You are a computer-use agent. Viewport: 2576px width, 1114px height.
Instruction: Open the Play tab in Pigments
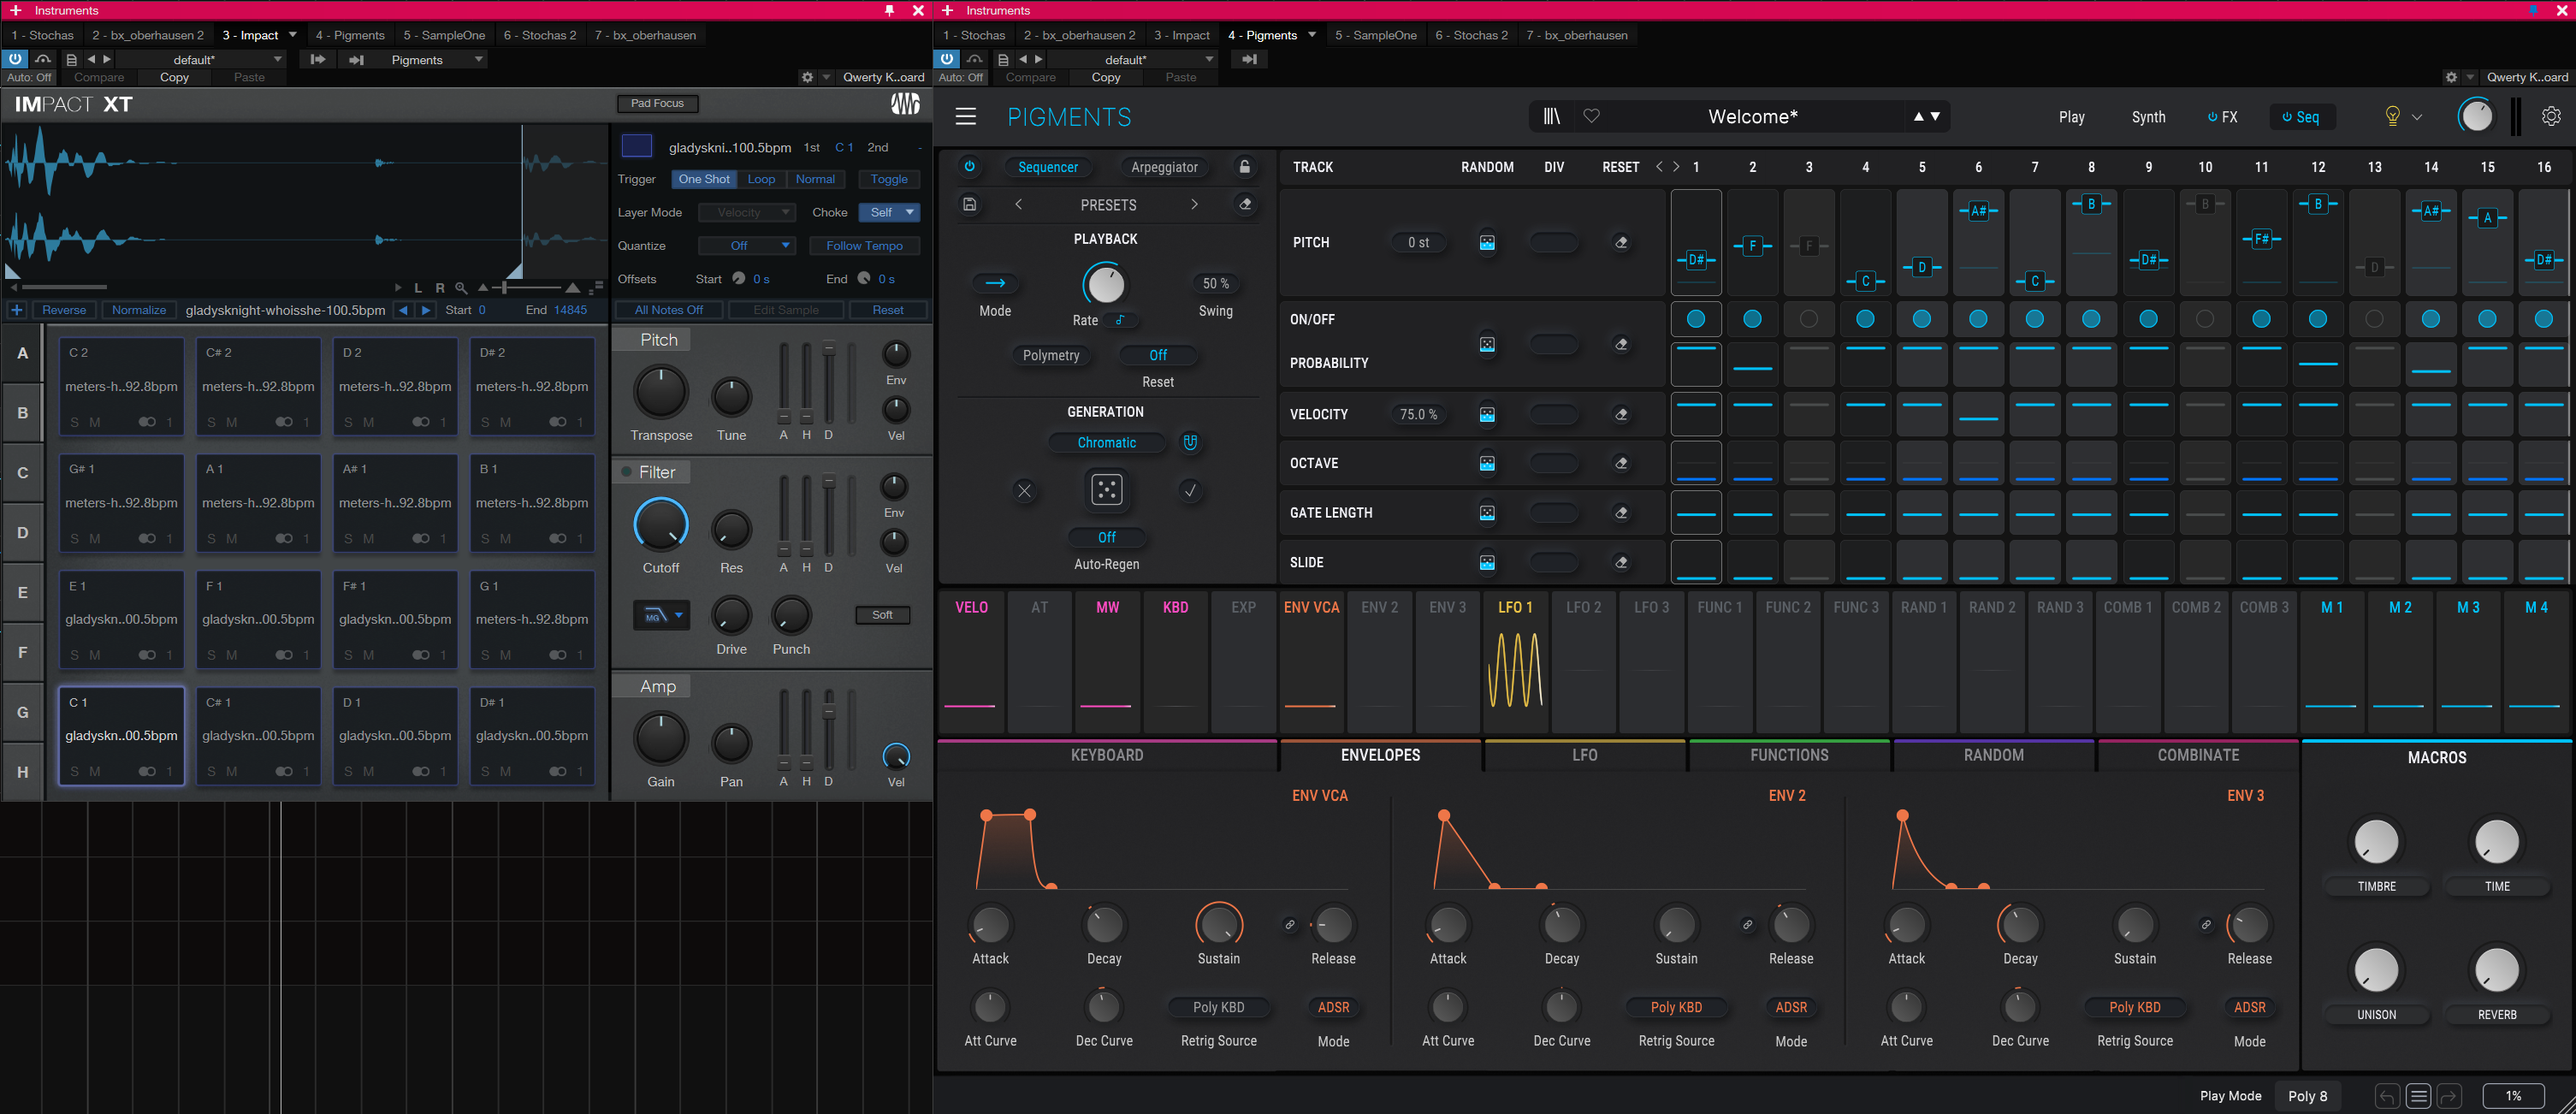(2071, 117)
